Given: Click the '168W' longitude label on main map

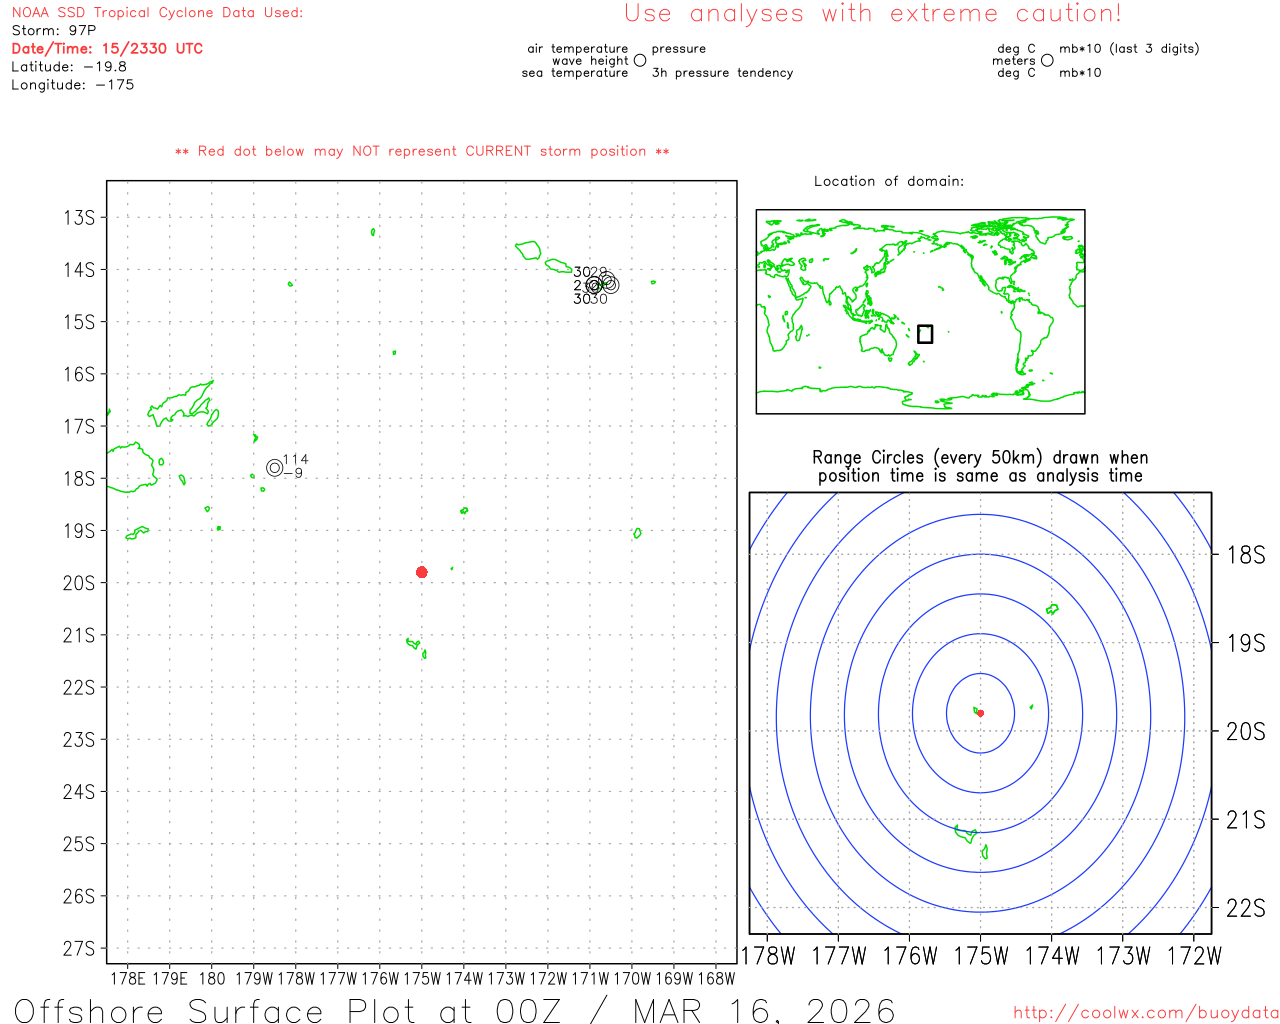Looking at the screenshot, I should (x=716, y=978).
